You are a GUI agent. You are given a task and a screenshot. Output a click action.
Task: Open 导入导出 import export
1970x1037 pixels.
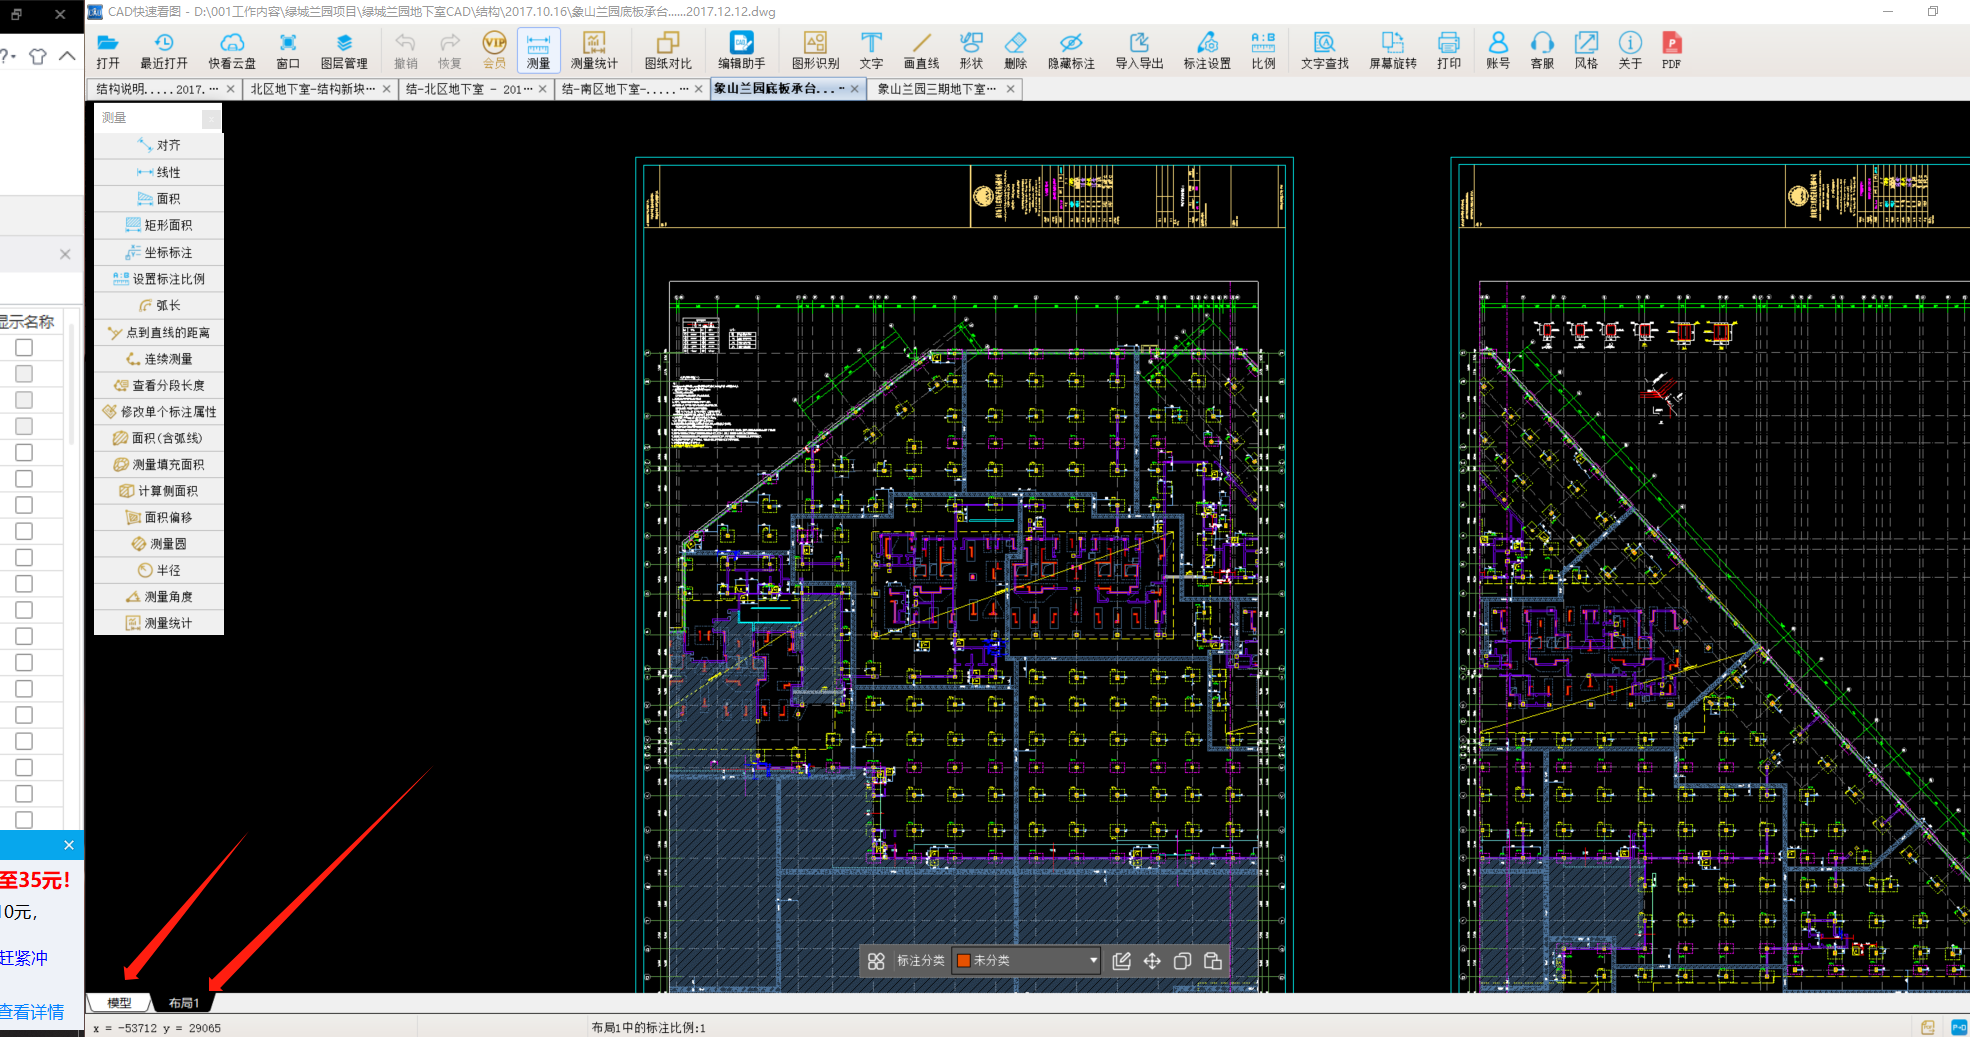pos(1139,50)
